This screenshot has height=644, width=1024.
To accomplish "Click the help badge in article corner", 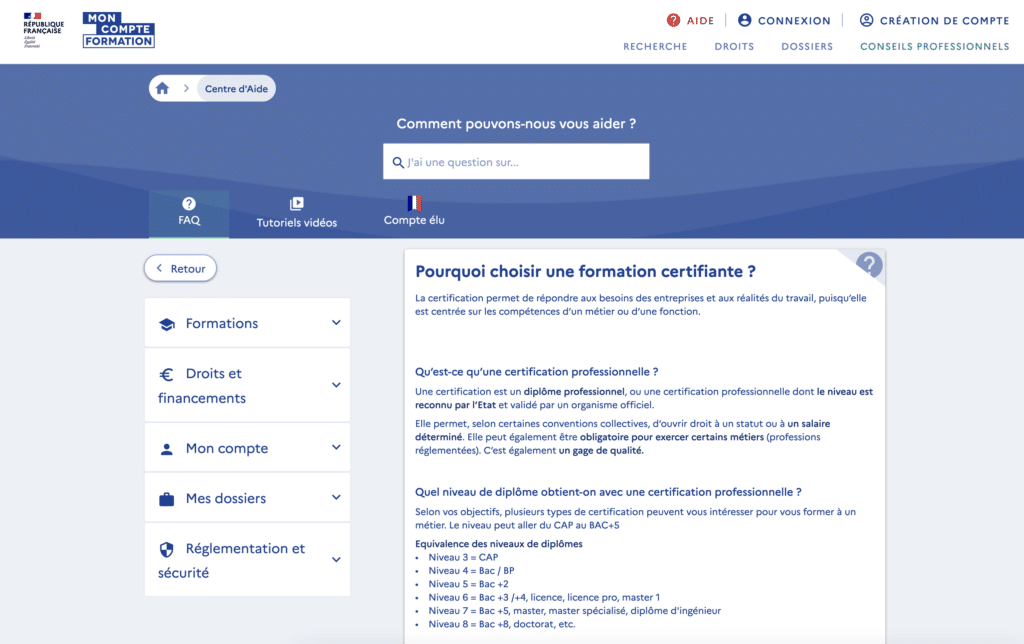I will (869, 265).
